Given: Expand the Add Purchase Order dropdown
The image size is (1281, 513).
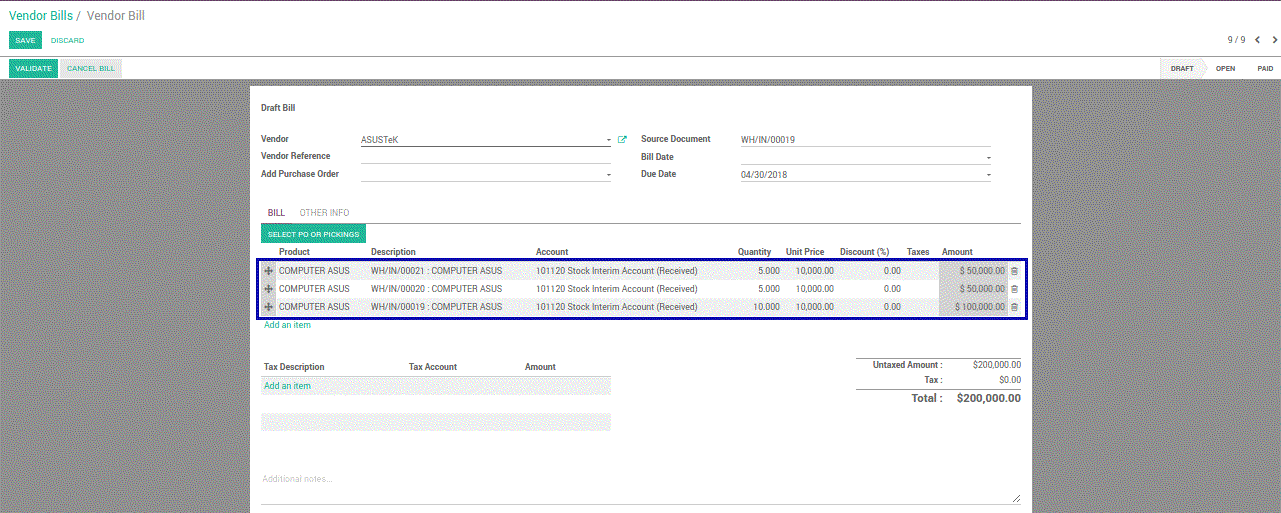Looking at the screenshot, I should tap(608, 175).
